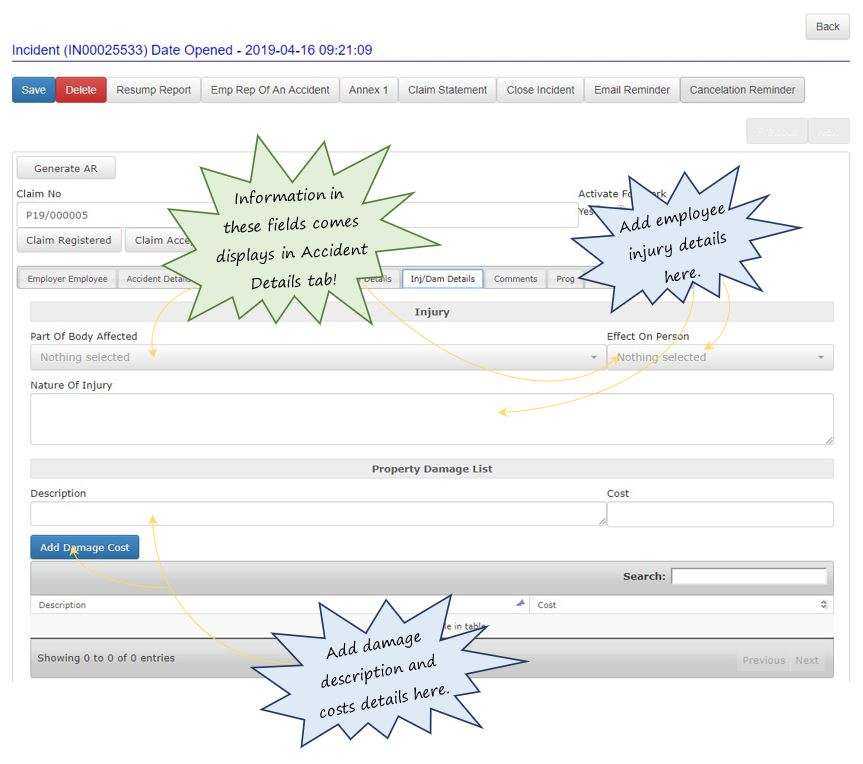
Task: Click the Generate AR button
Action: pyautogui.click(x=66, y=167)
